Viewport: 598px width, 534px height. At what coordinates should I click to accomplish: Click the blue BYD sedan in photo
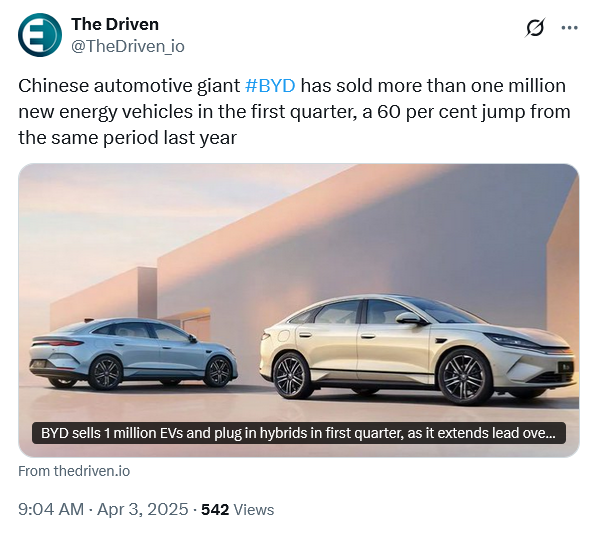[133, 353]
